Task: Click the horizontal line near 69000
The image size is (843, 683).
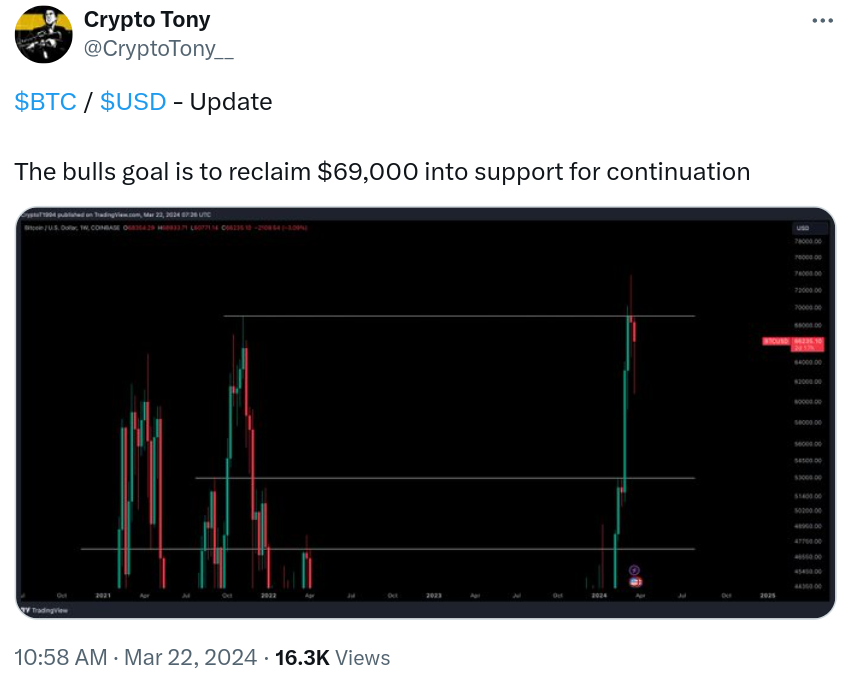Action: click(x=459, y=316)
